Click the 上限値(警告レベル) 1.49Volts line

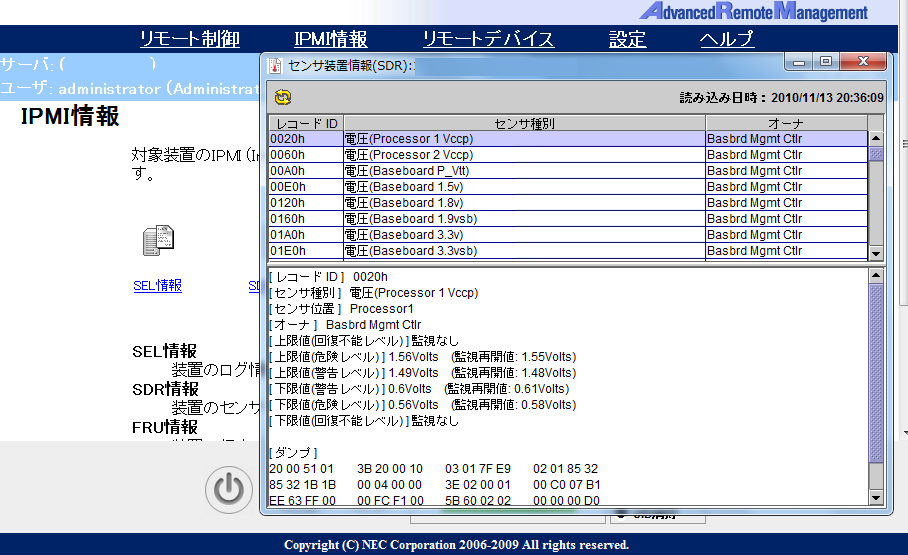tap(423, 373)
